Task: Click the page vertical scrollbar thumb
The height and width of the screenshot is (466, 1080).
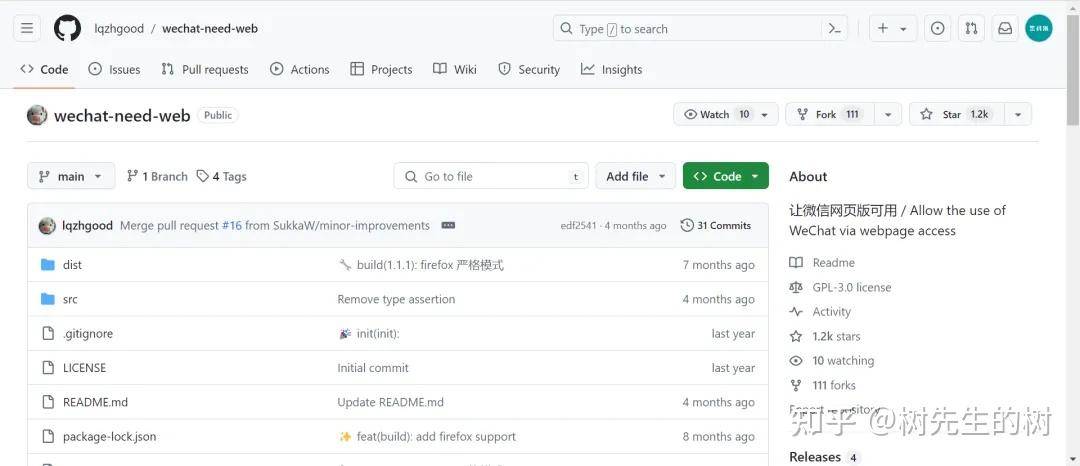Action: coord(1073,69)
